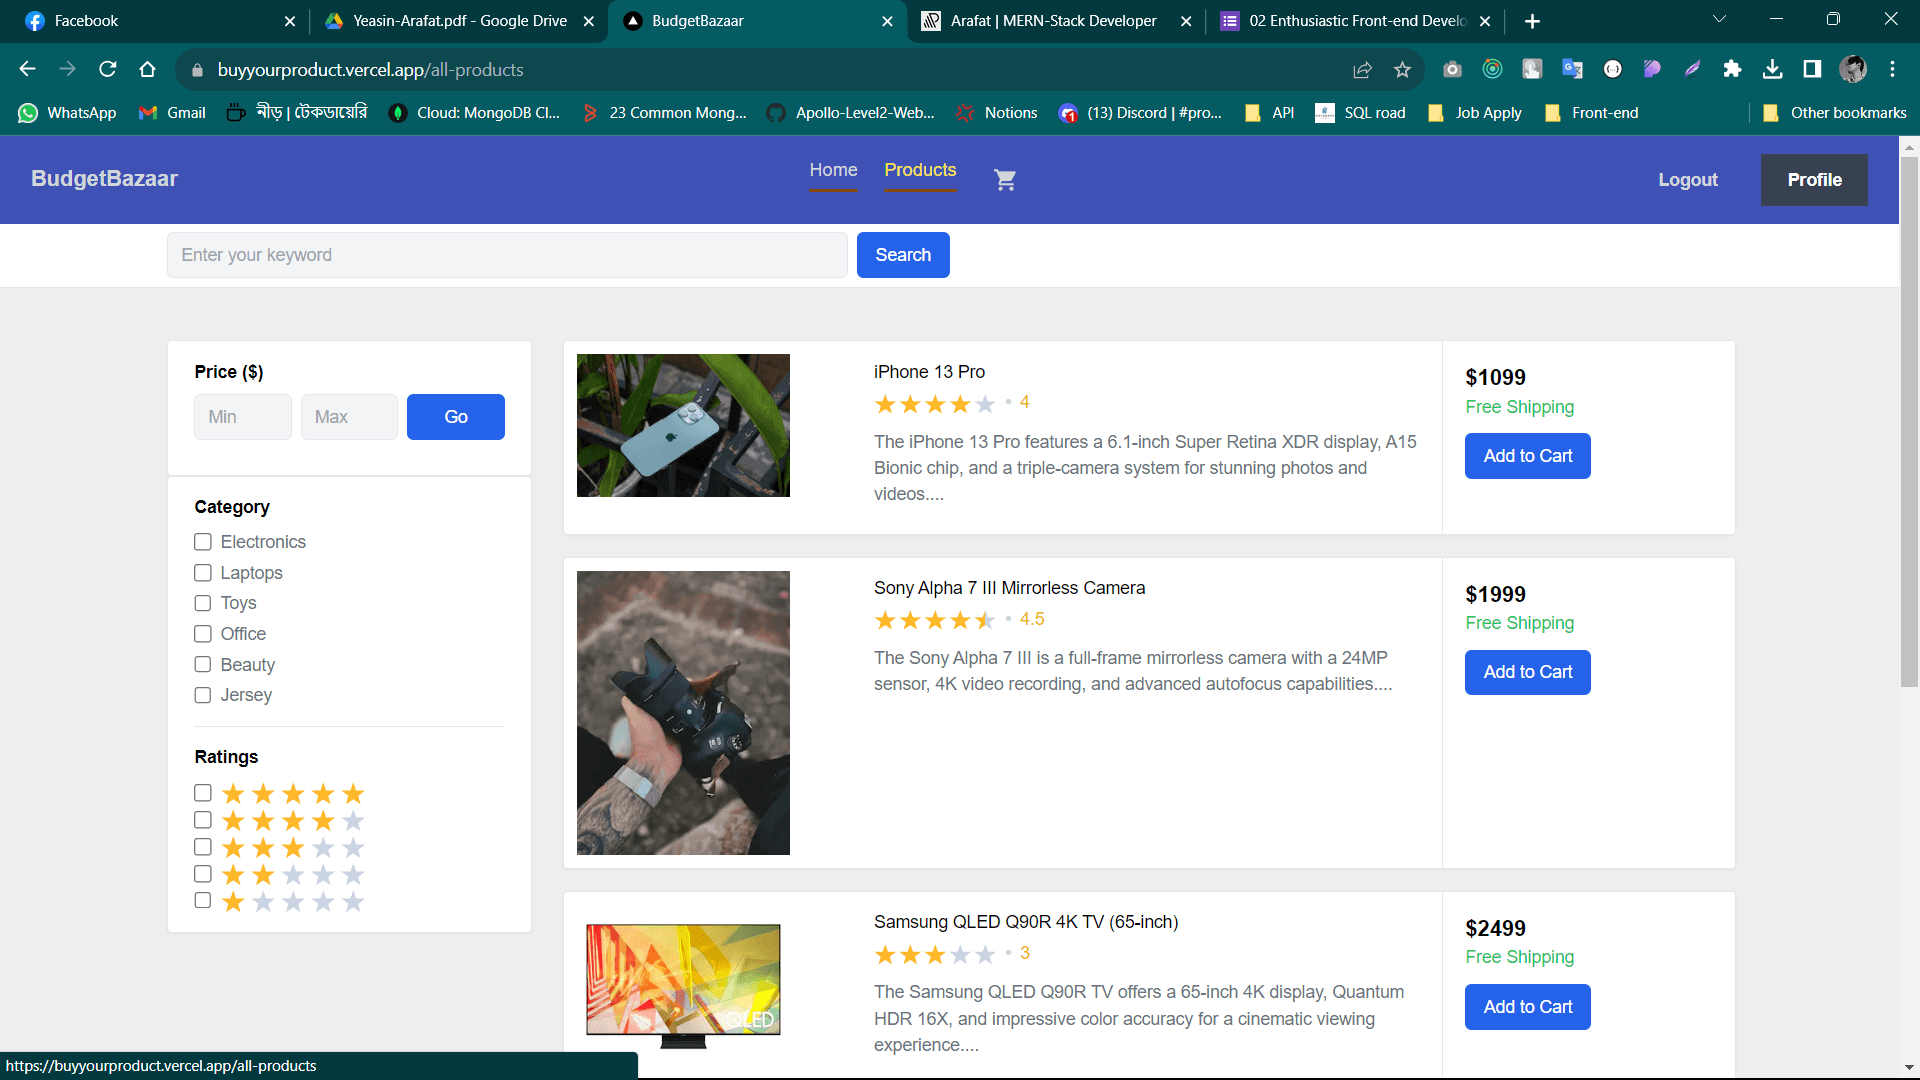Open the Profile button
The image size is (1920, 1080).
(x=1814, y=180)
